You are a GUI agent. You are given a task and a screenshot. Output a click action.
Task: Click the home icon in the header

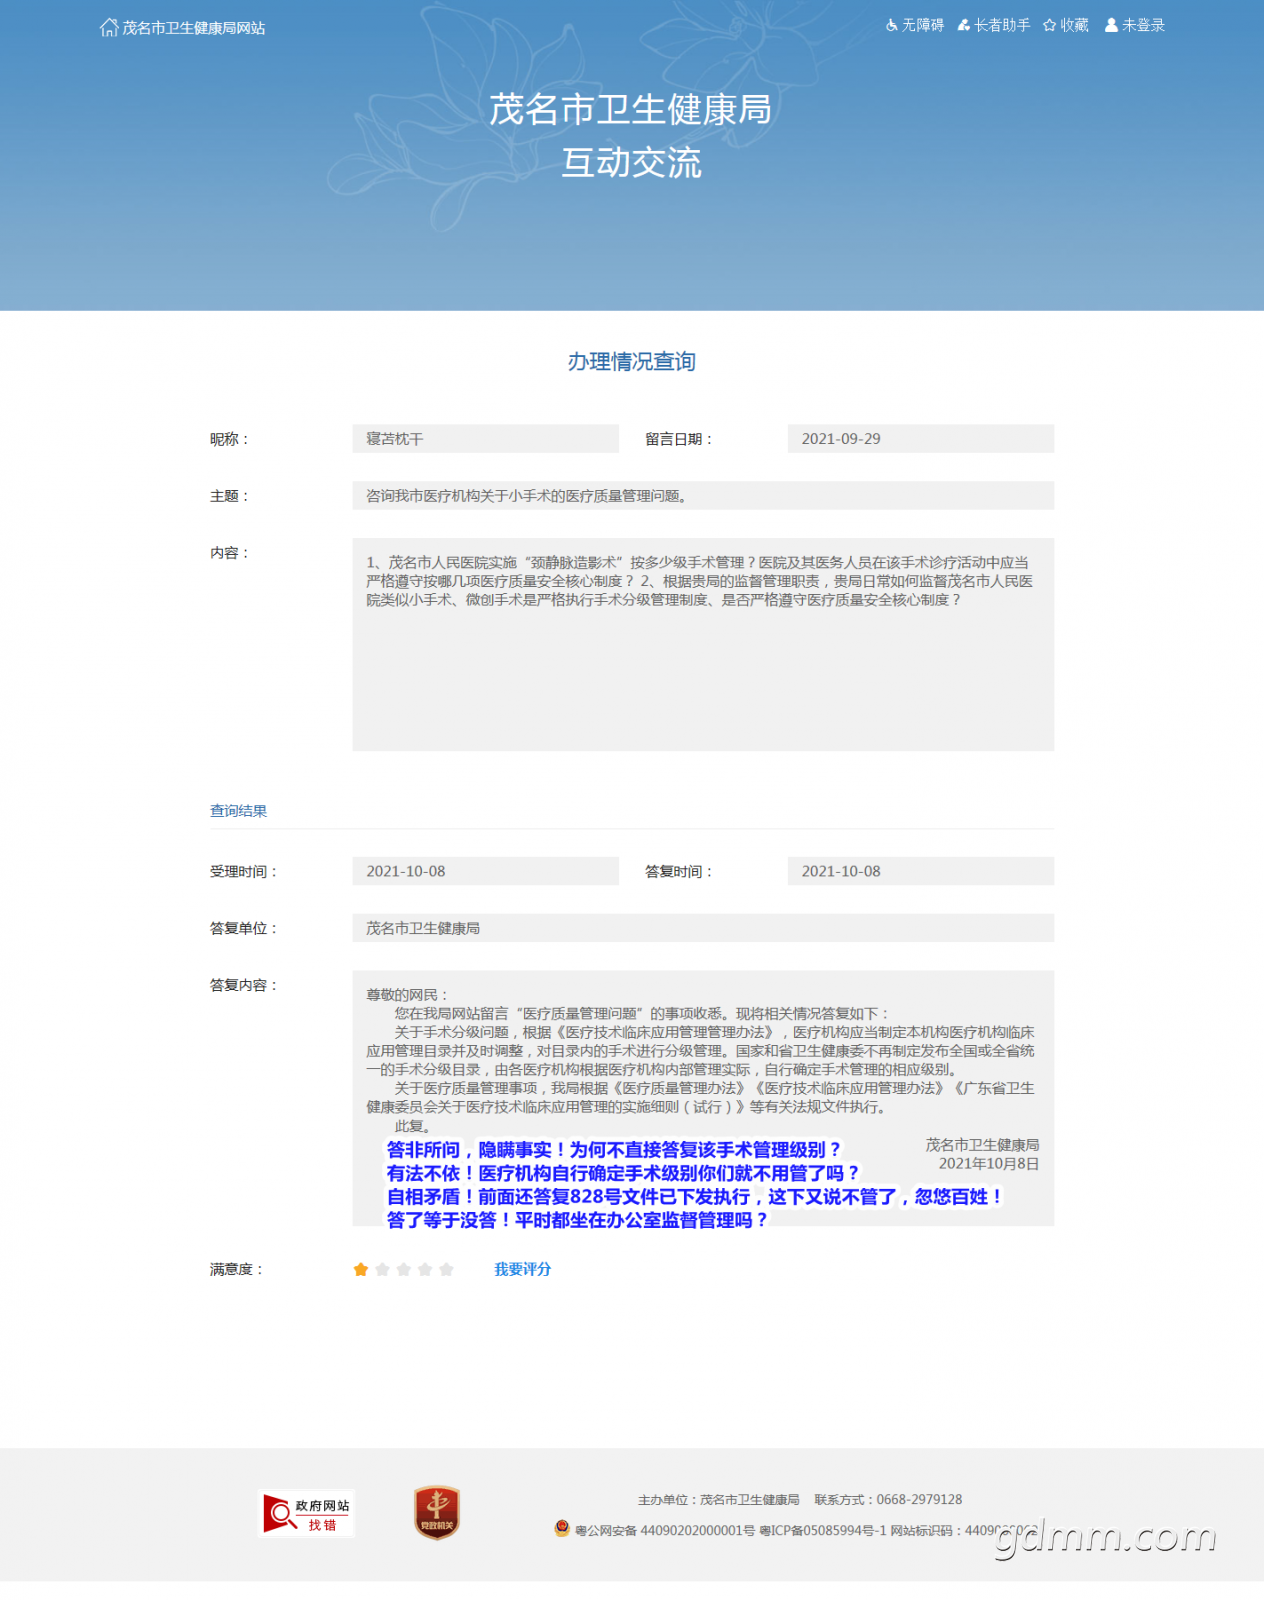[x=109, y=27]
